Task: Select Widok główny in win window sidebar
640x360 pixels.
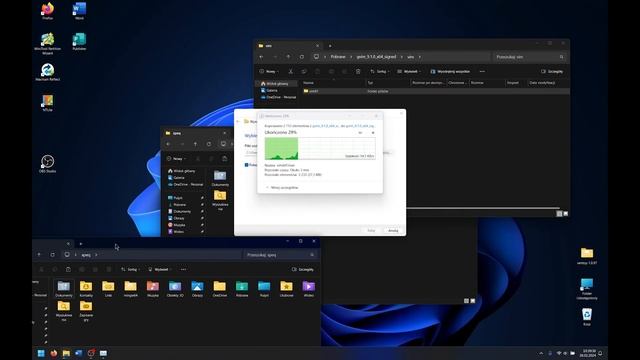Action: [277, 84]
